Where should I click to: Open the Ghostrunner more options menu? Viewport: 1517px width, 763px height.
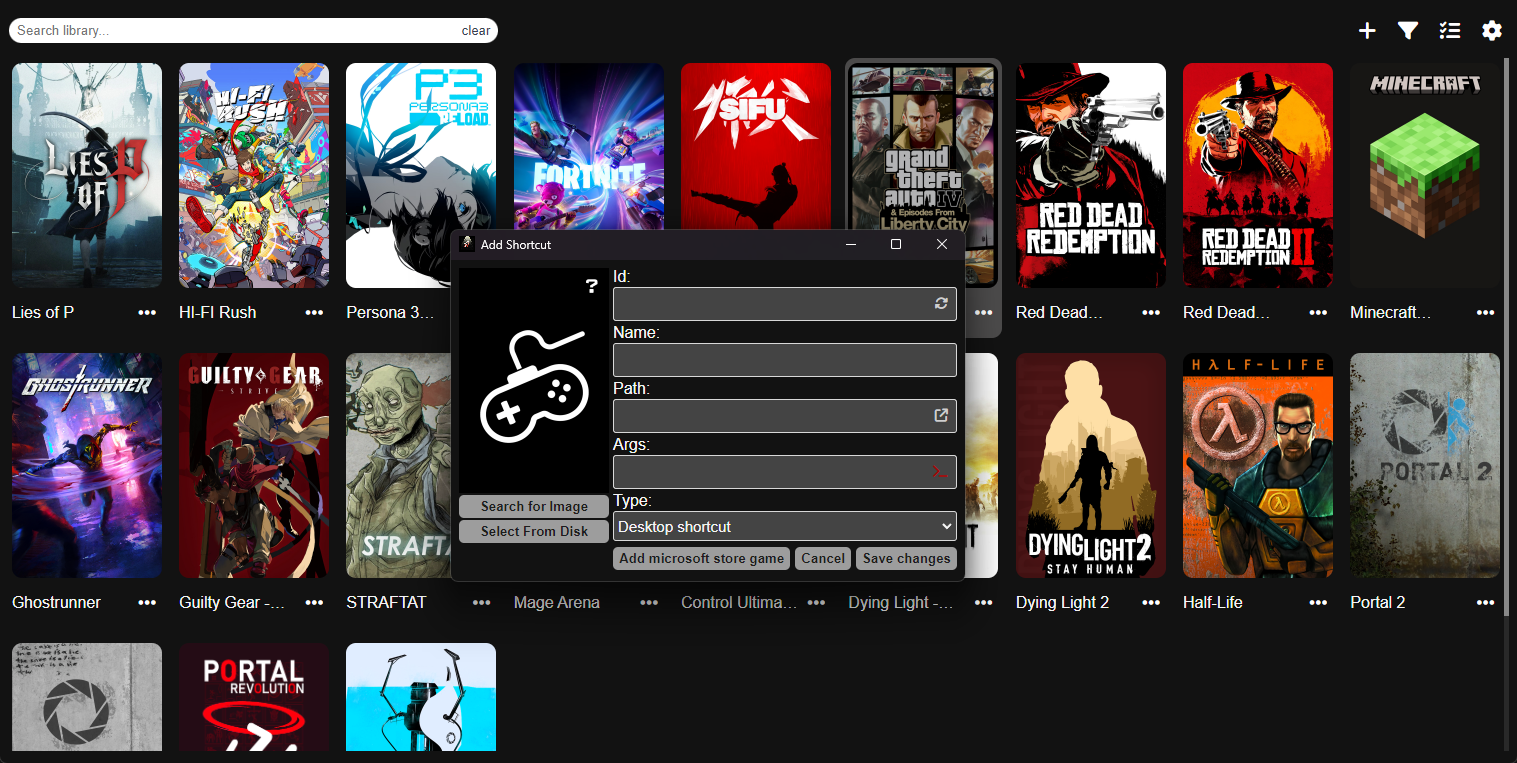[147, 603]
